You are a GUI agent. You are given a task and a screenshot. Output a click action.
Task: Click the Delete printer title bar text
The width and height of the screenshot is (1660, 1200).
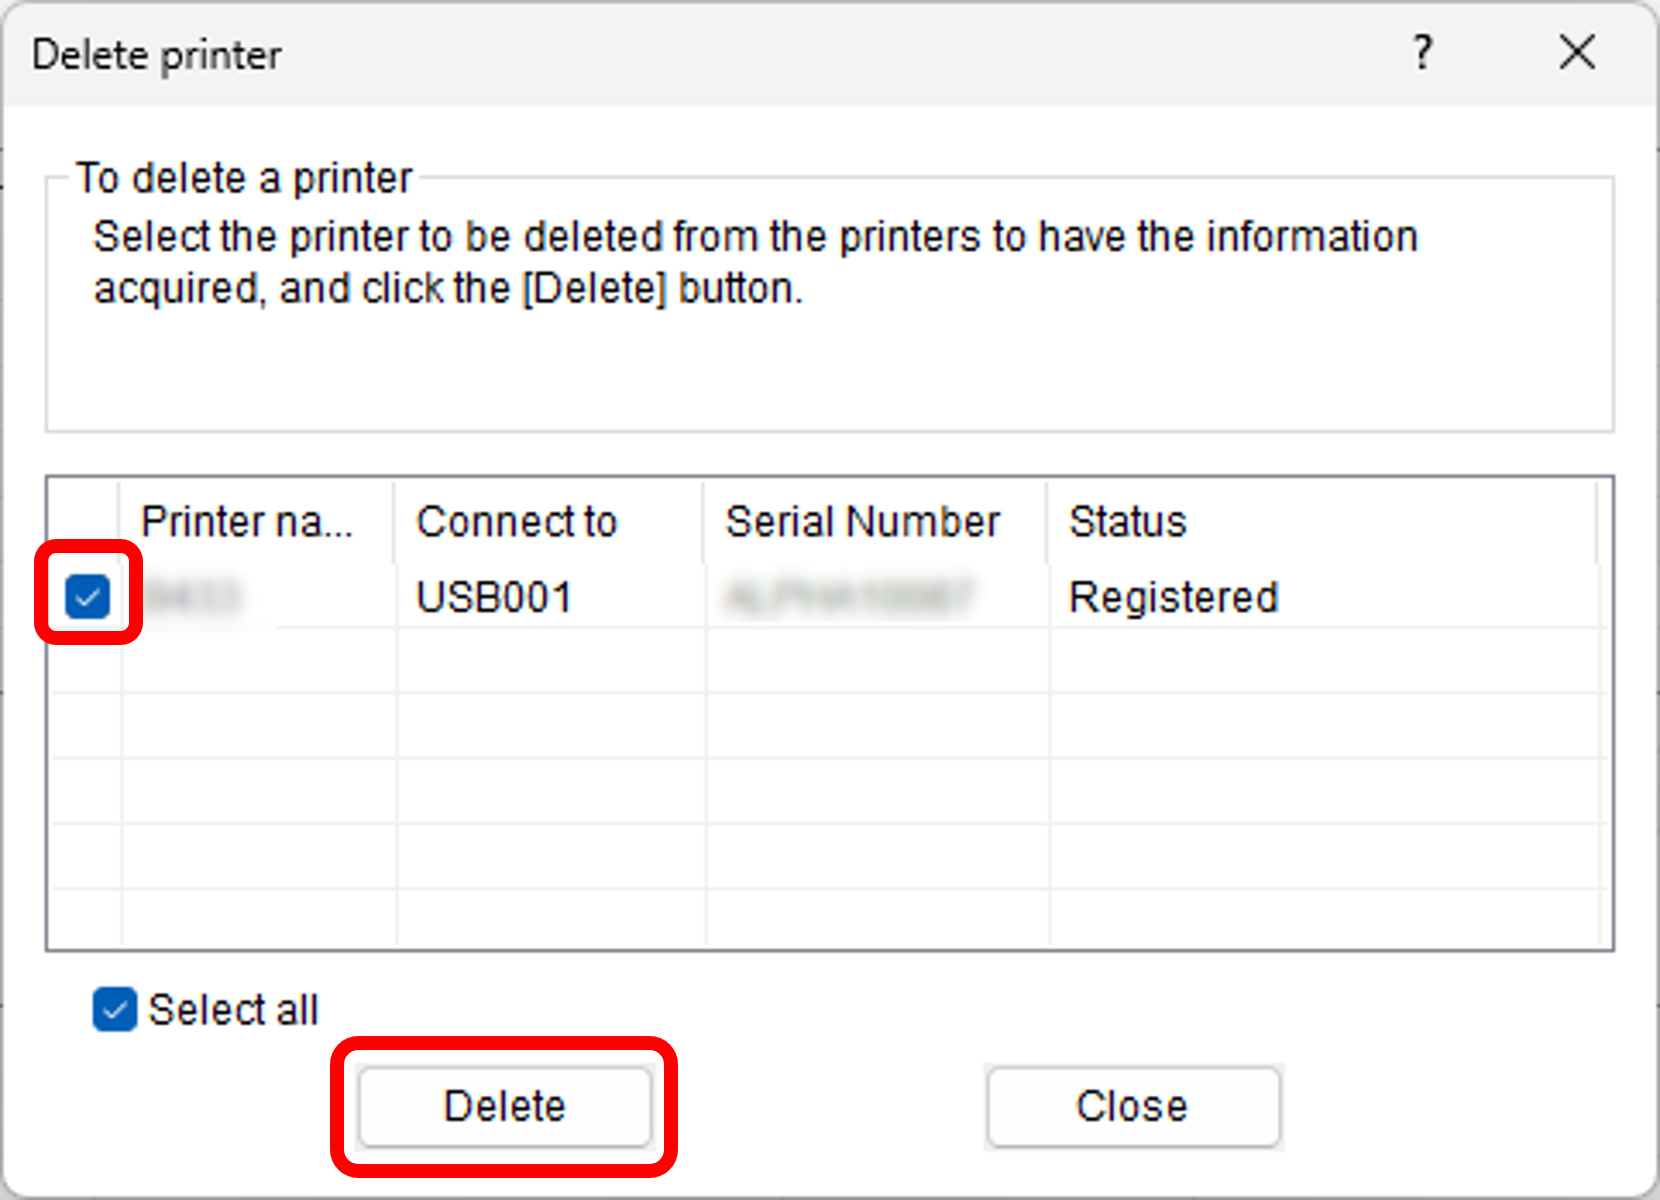(x=157, y=55)
